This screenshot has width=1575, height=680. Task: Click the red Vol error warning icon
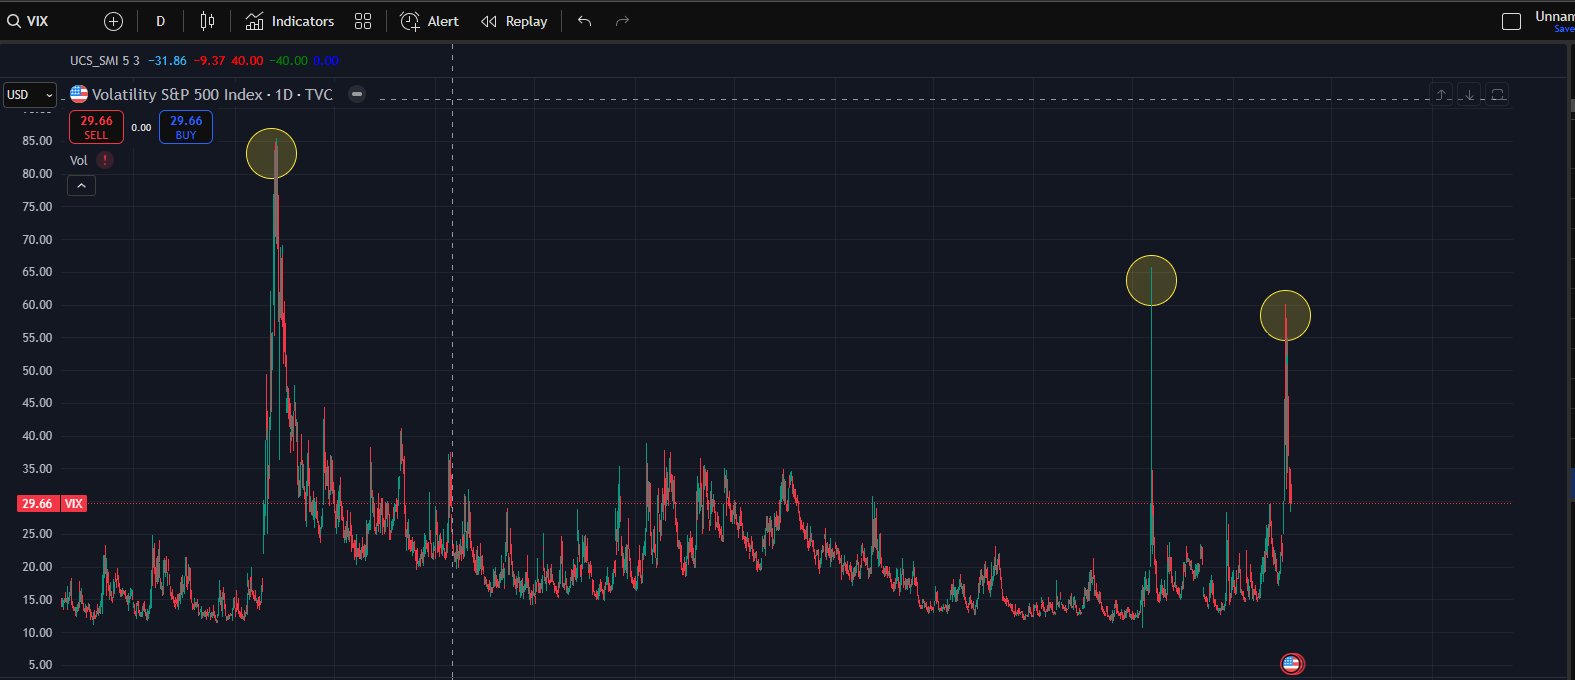[105, 160]
